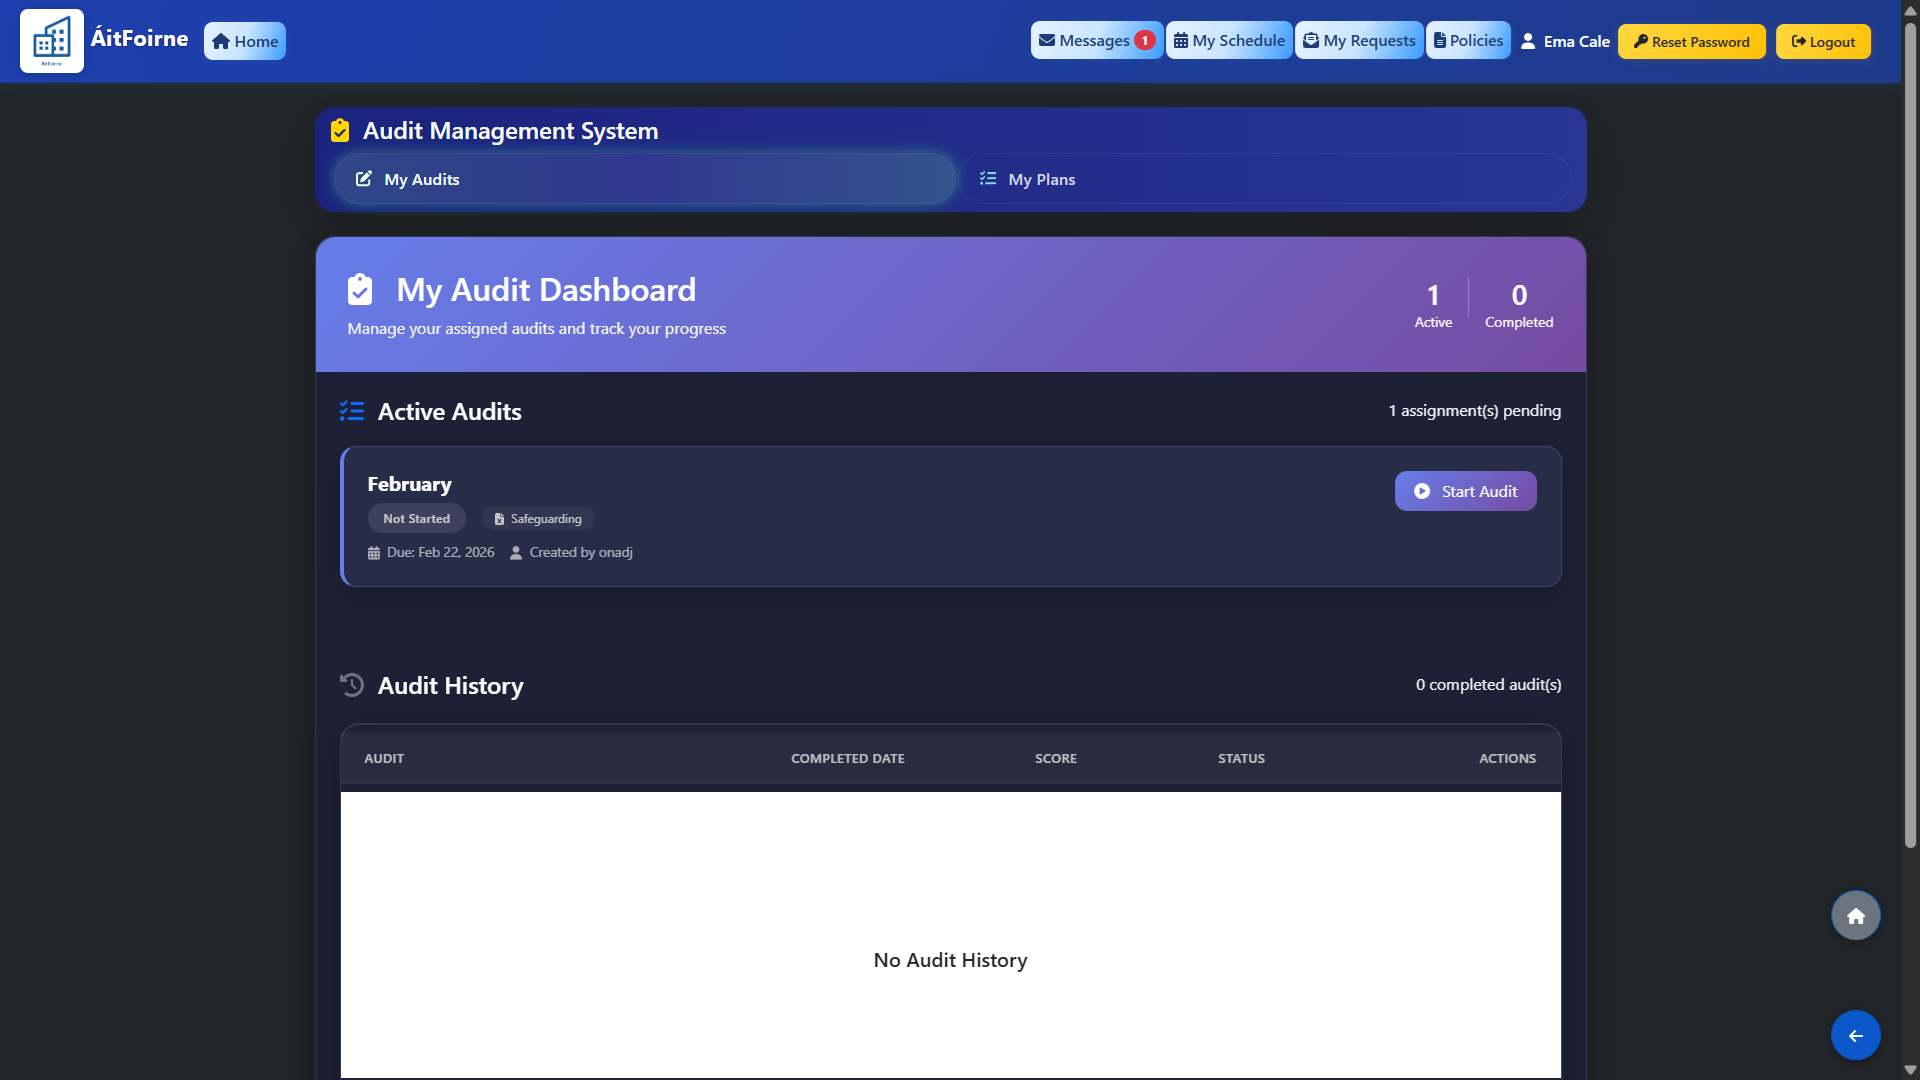Select the Home navigation item
The height and width of the screenshot is (1080, 1920).
click(x=244, y=41)
